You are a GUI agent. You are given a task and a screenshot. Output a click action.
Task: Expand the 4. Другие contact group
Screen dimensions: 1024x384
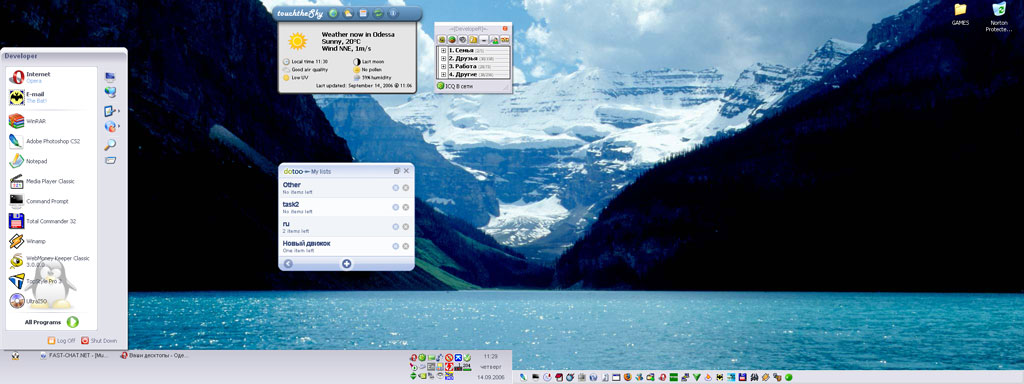pos(443,74)
